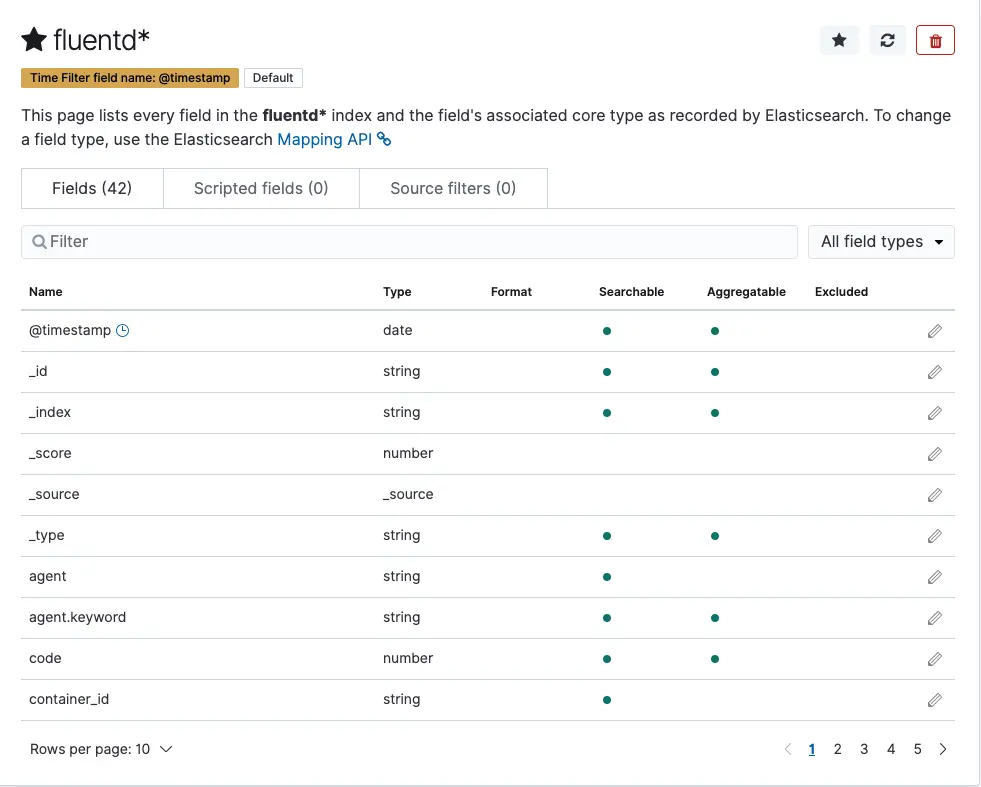Edit the code field using pencil icon

pos(935,659)
